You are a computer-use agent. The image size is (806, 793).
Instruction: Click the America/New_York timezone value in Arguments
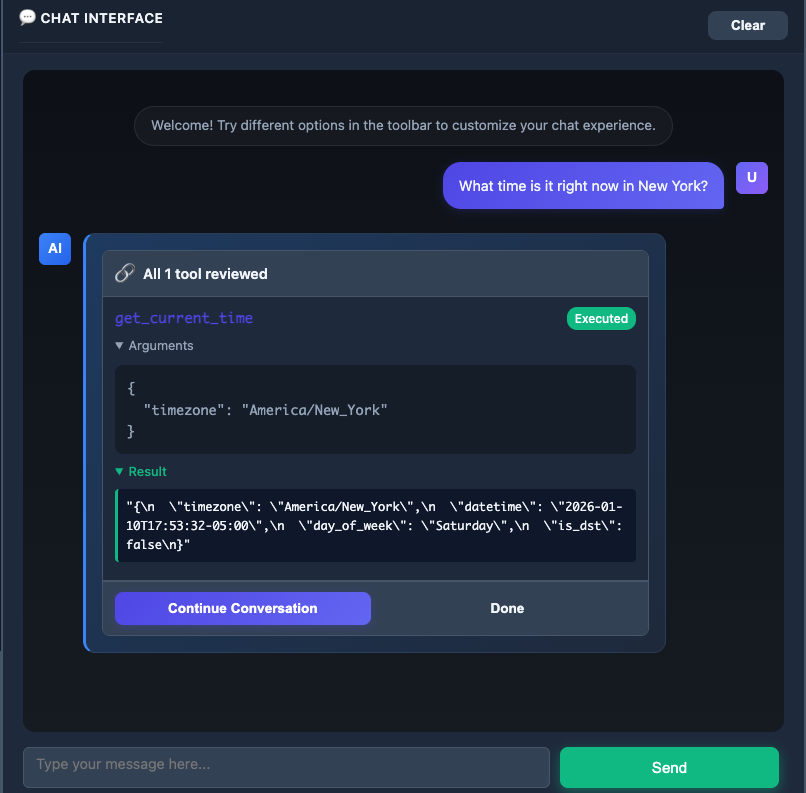point(314,410)
